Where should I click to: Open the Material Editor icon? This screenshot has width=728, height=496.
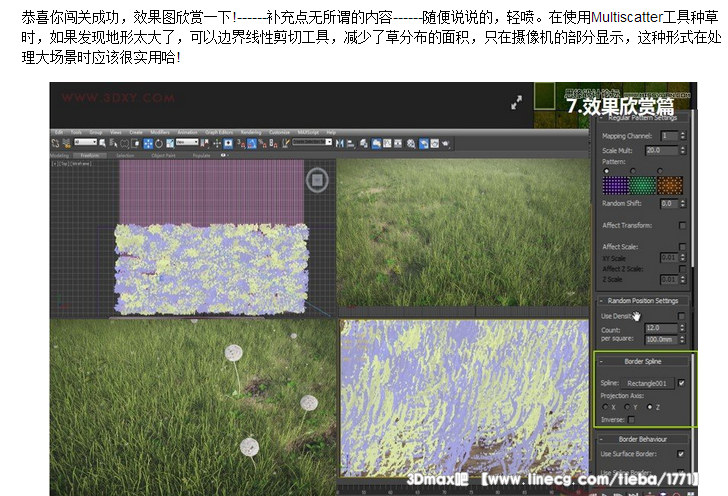point(411,143)
